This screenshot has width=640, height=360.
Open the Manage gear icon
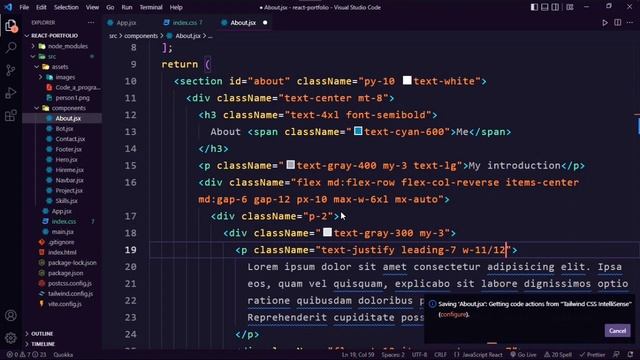coord(11,338)
